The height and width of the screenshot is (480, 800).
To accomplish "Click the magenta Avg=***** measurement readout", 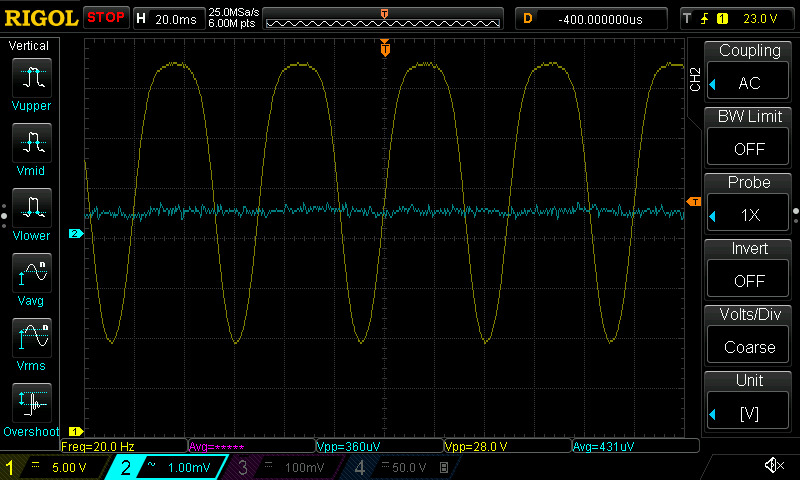I will tap(252, 446).
